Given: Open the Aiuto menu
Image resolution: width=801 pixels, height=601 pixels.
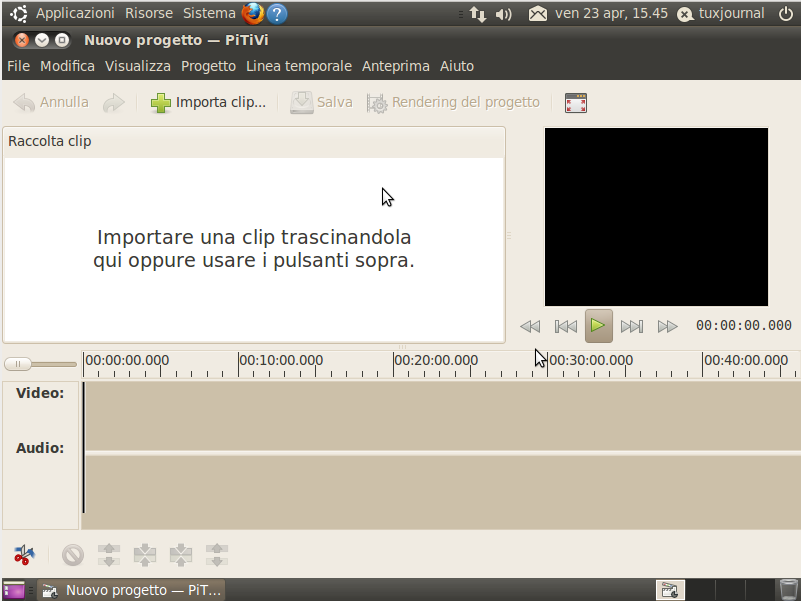Looking at the screenshot, I should [x=457, y=66].
